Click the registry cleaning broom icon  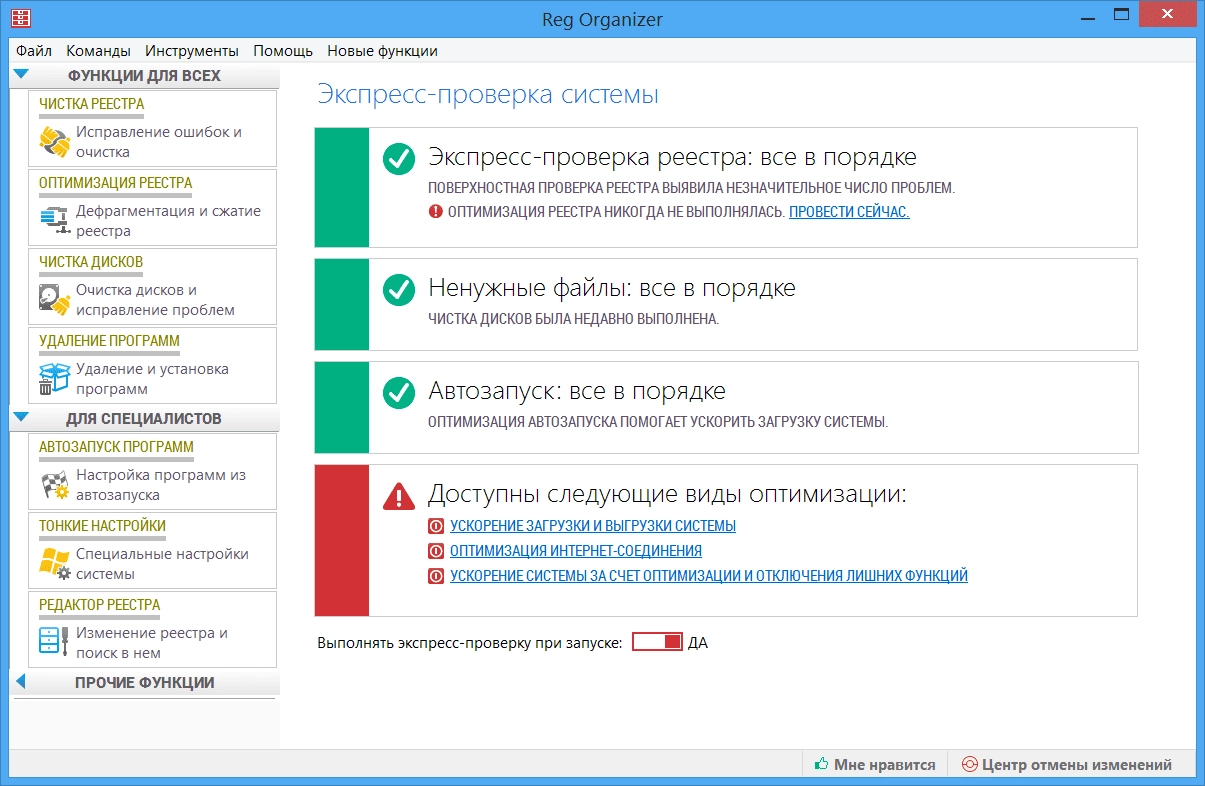[x=54, y=142]
